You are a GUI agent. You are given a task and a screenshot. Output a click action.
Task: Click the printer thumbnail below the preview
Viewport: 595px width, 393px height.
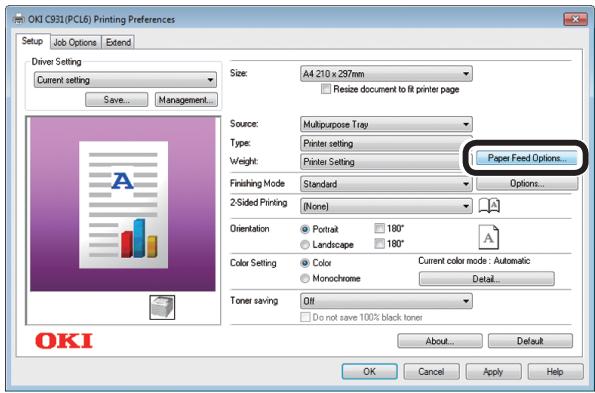click(162, 307)
